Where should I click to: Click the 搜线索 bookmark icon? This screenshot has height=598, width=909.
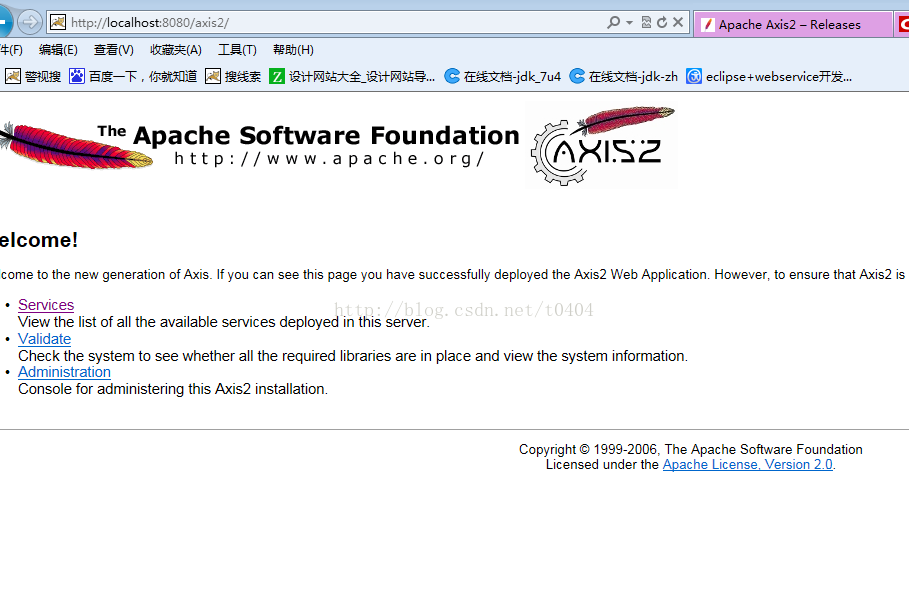coord(213,76)
